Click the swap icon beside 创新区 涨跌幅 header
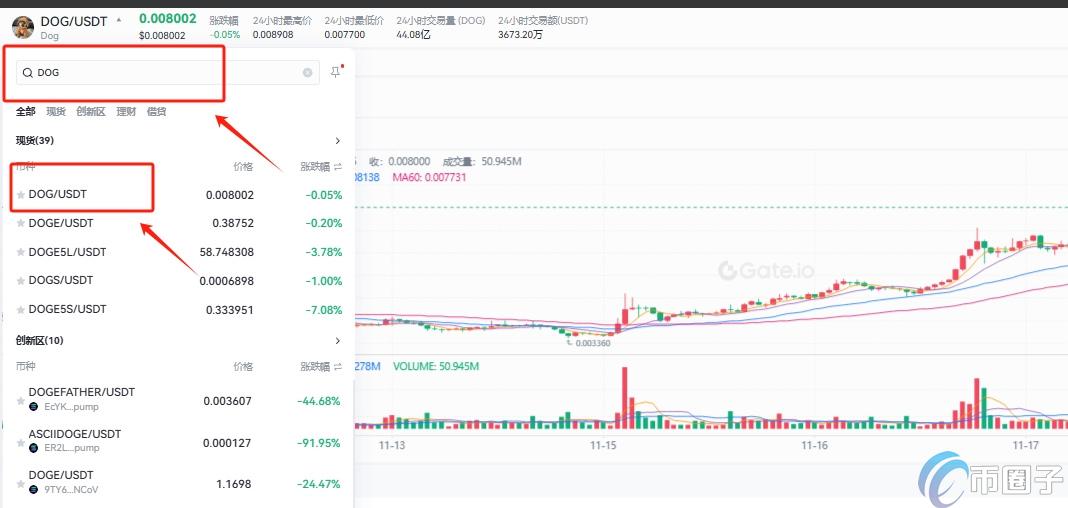The image size is (1068, 508). (338, 367)
